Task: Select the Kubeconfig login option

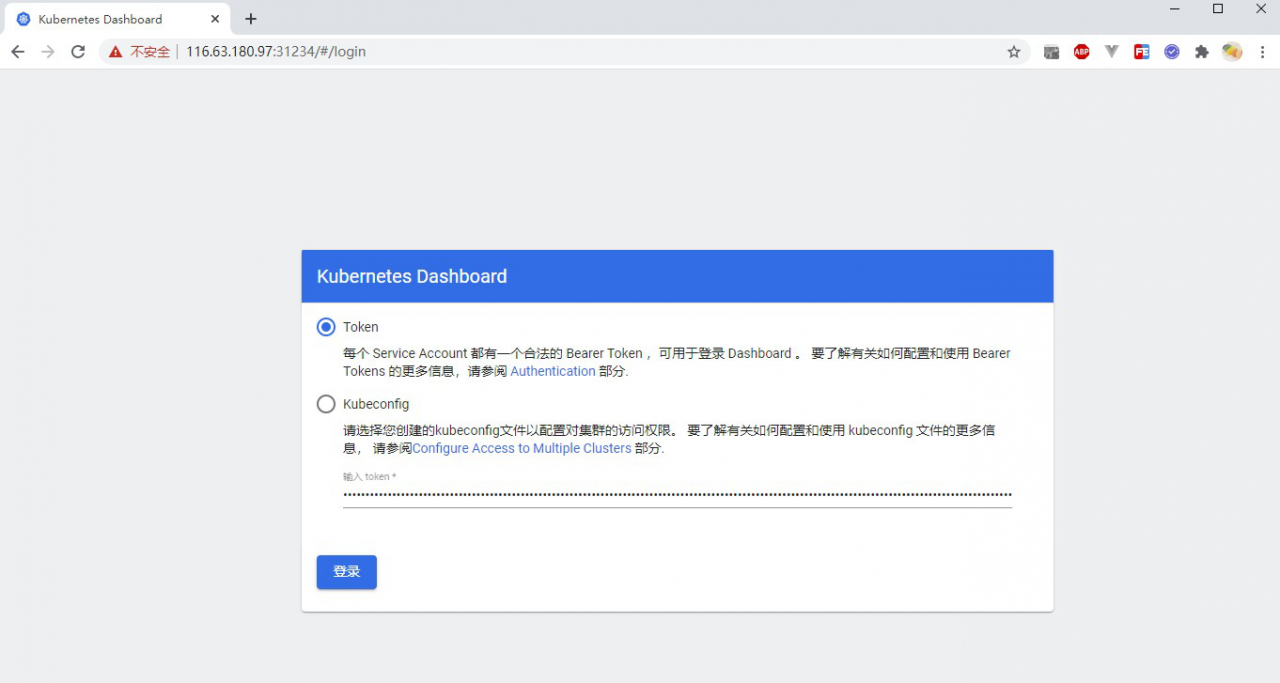Action: tap(325, 404)
